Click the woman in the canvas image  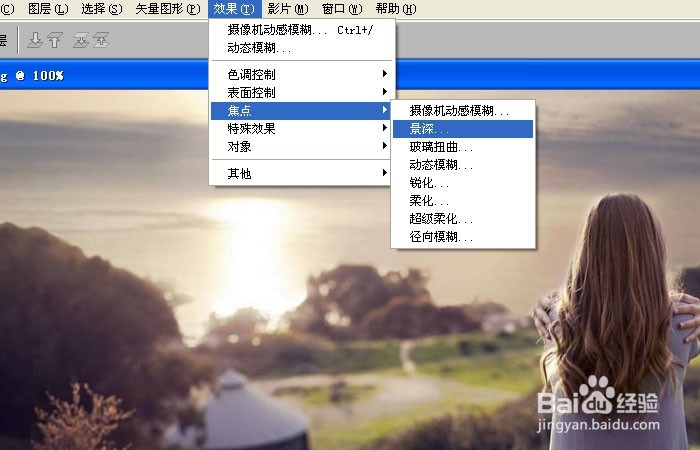618,321
